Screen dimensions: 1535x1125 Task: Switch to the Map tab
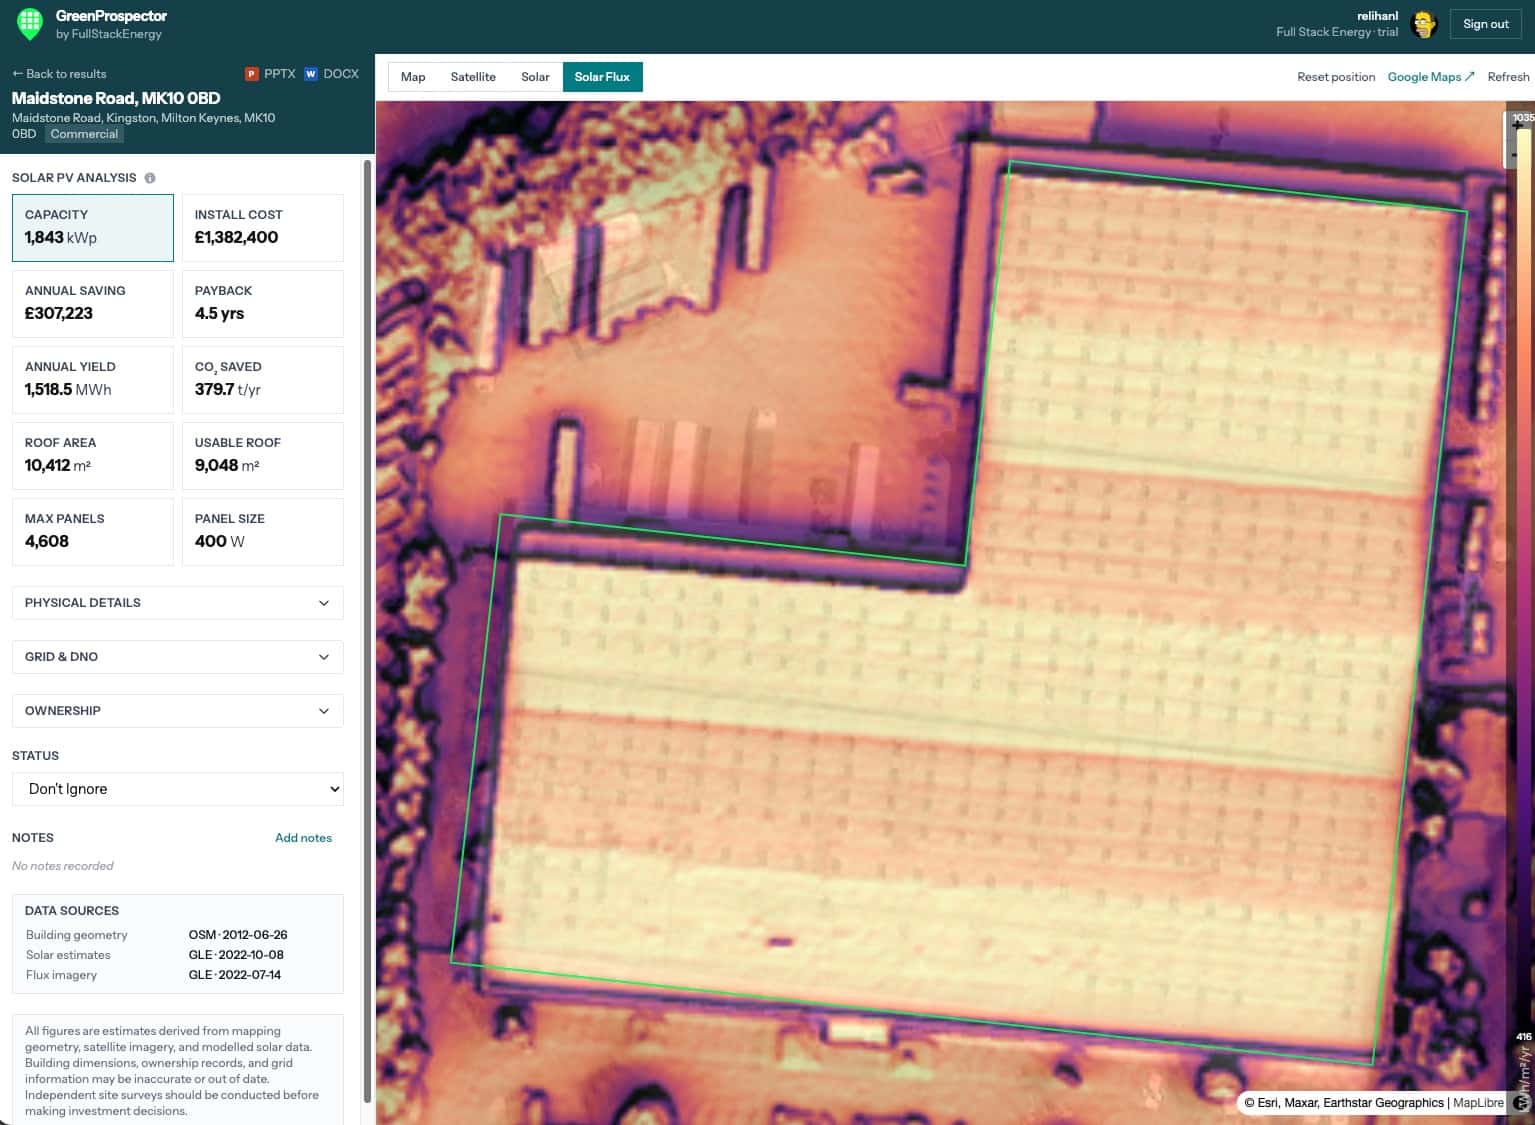[x=413, y=77]
